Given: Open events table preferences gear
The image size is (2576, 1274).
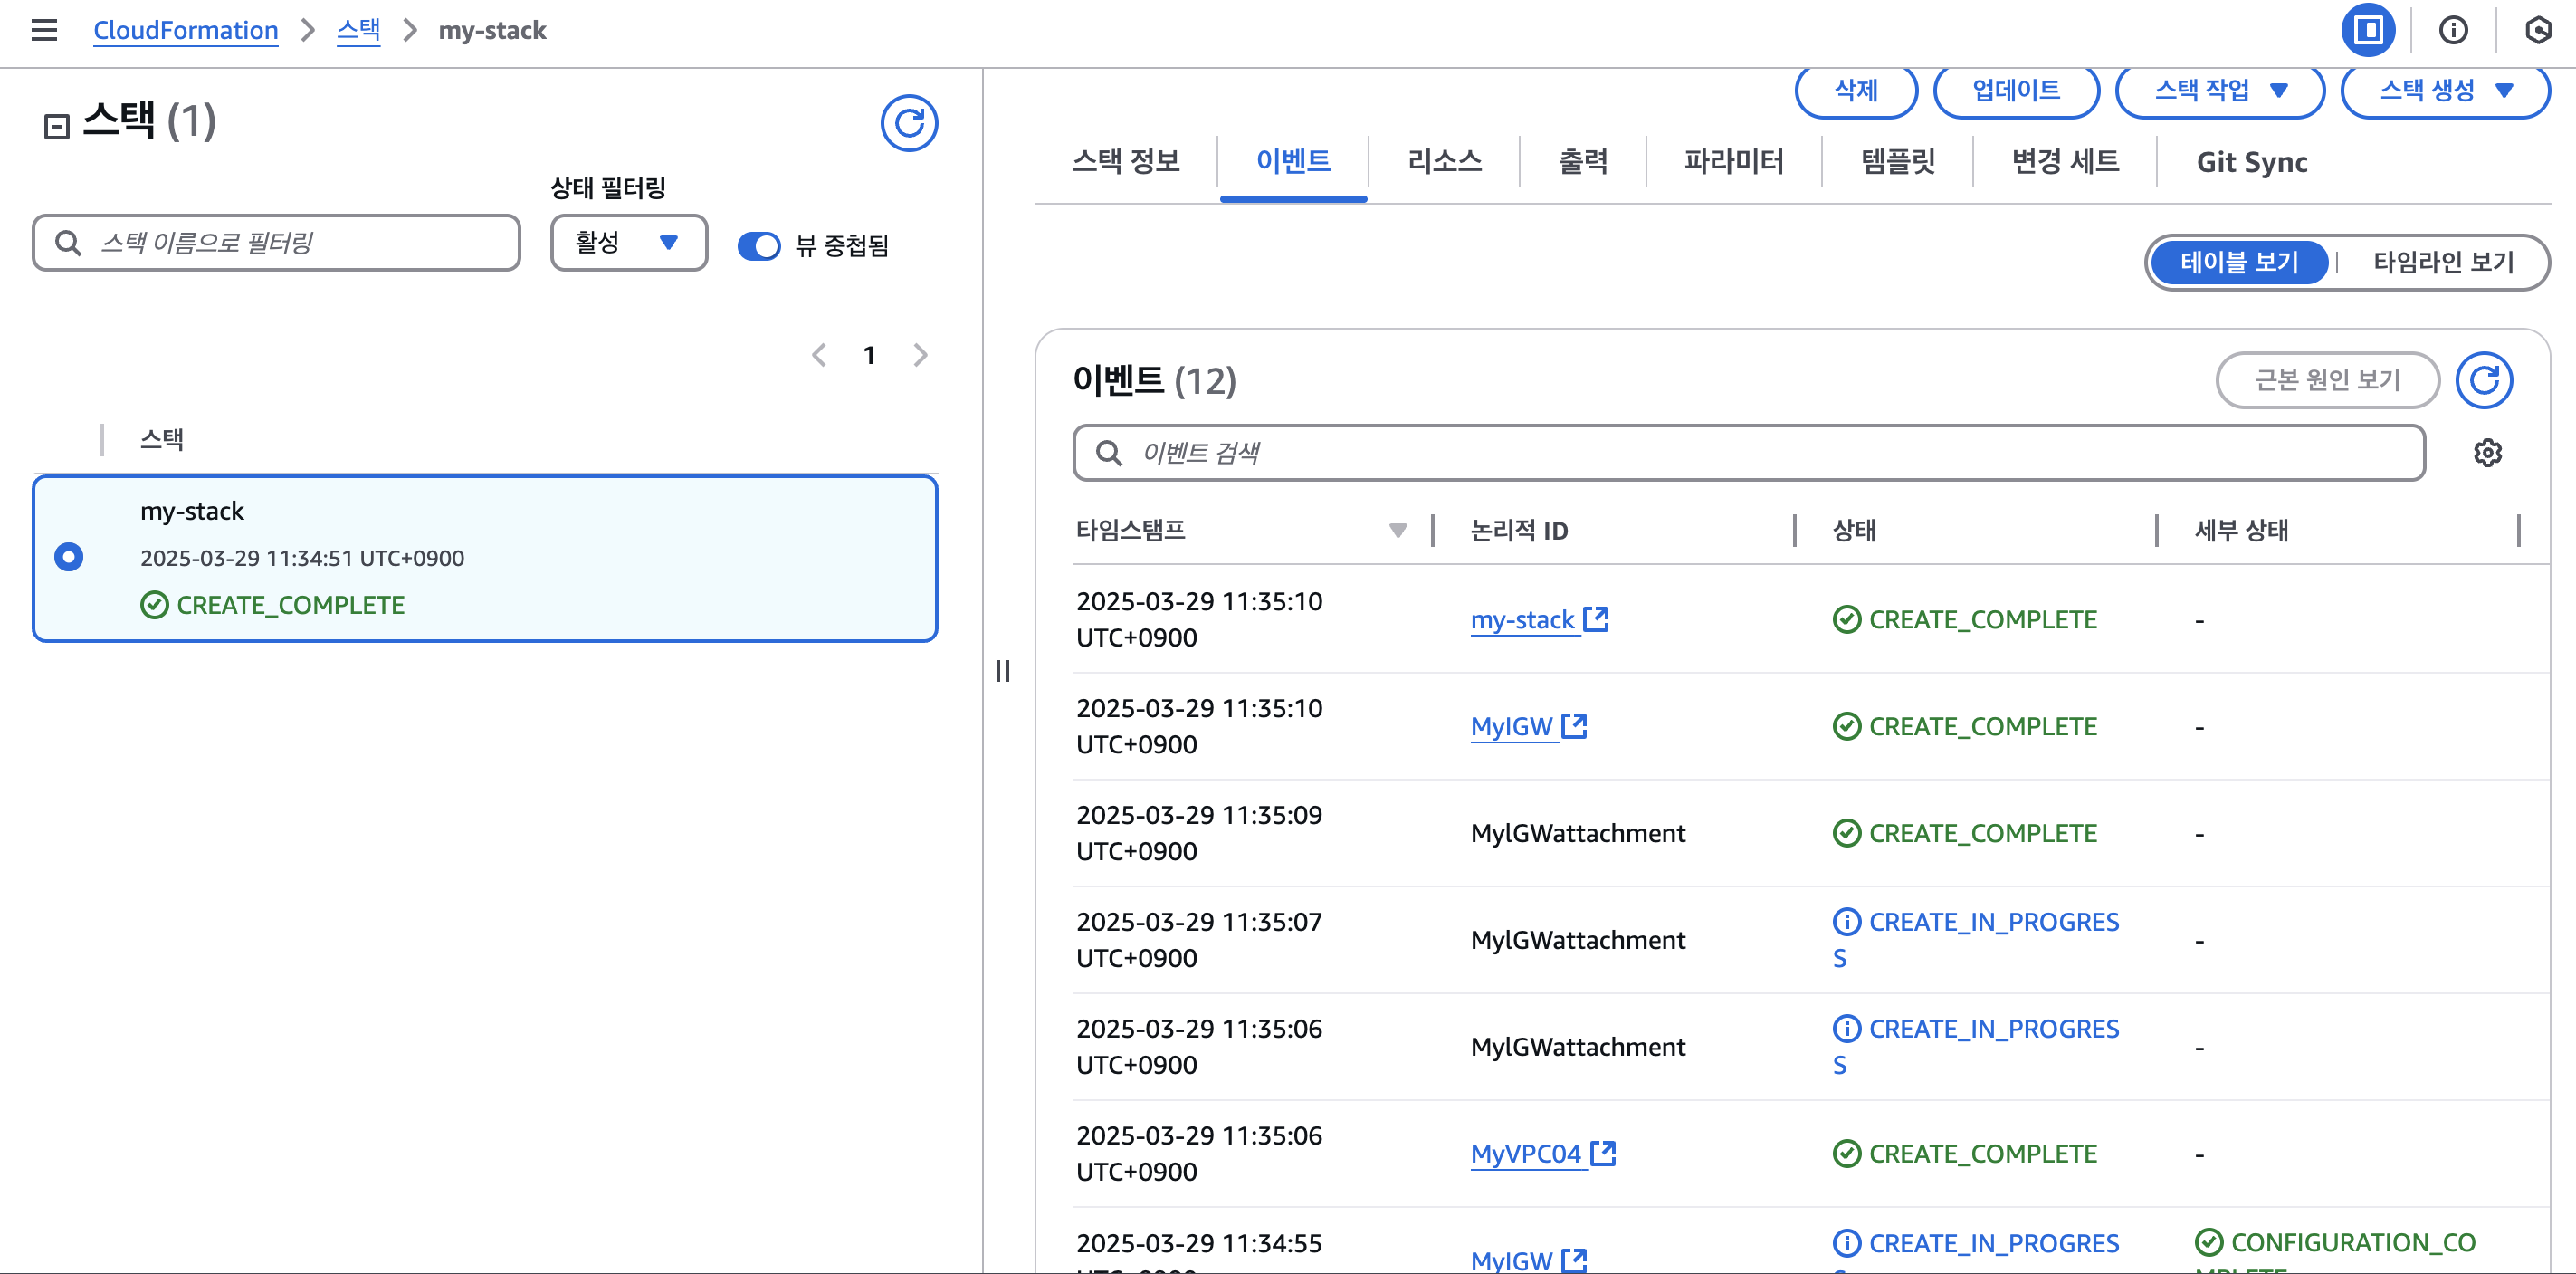Looking at the screenshot, I should click(x=2487, y=453).
